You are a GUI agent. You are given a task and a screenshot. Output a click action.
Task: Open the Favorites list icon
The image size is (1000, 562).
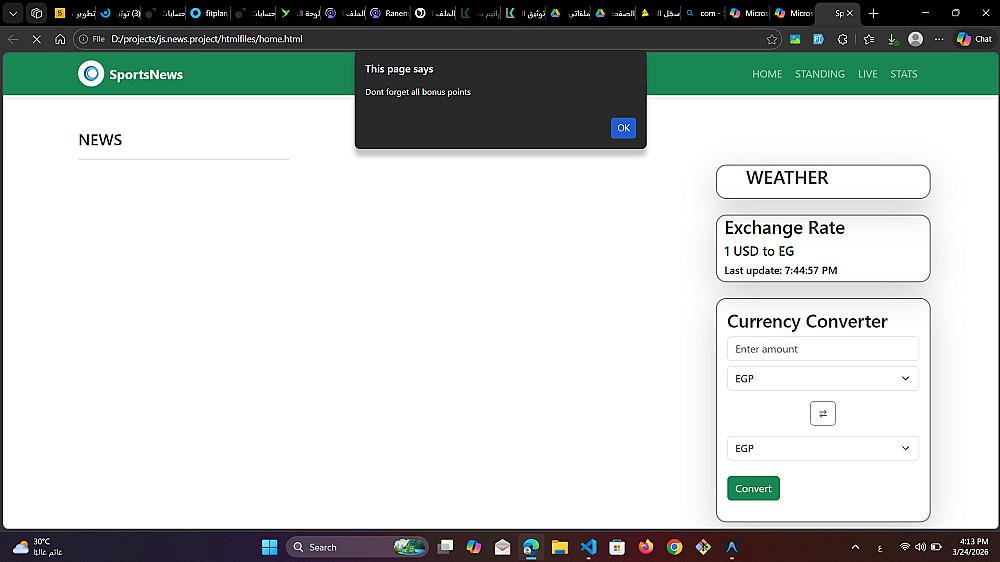869,39
